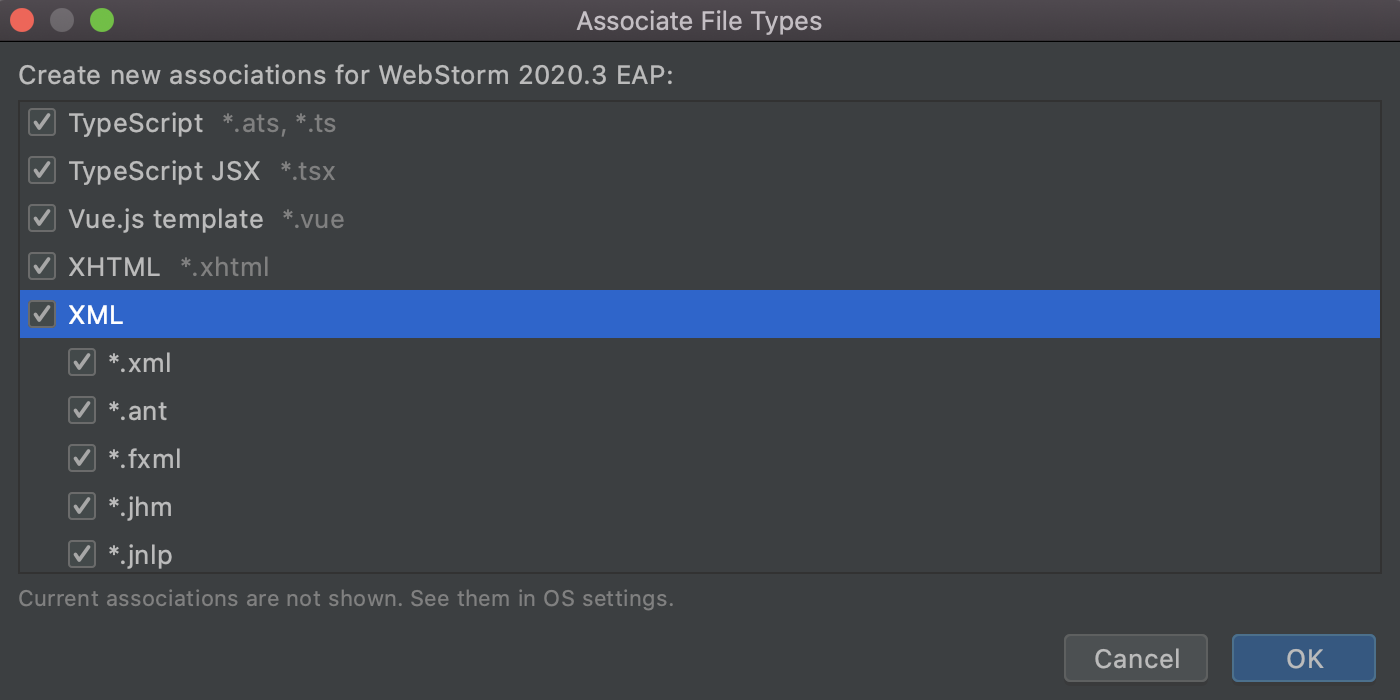Uncheck the *.ant extension checkbox
1400x700 pixels.
pos(82,411)
